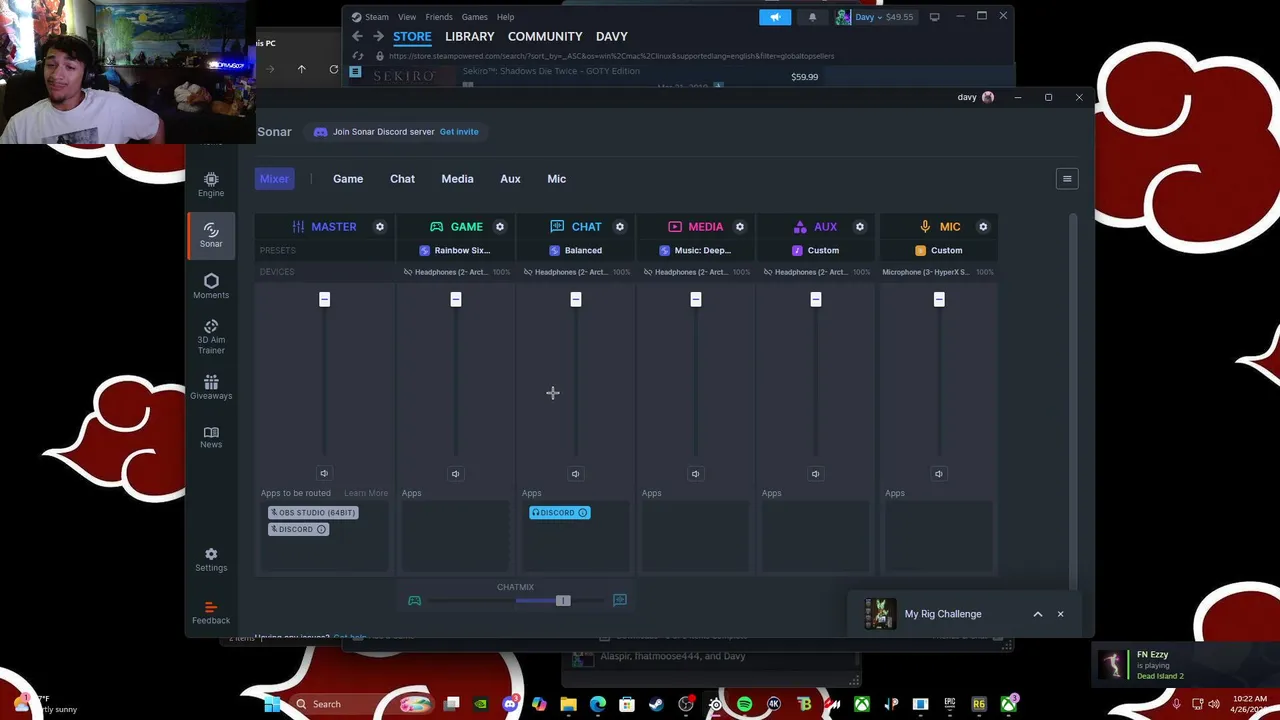Open MEDIA preset dropdown Music: Deep
The height and width of the screenshot is (720, 1280).
click(695, 251)
